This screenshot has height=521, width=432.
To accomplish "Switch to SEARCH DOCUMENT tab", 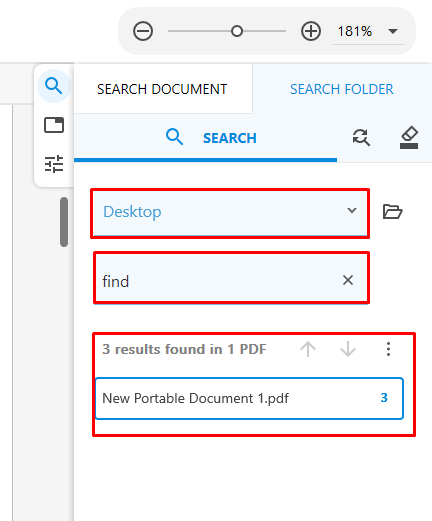I will (x=162, y=89).
